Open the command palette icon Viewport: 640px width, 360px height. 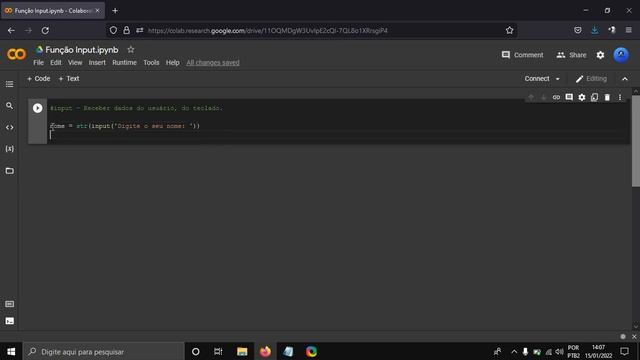coord(9,304)
